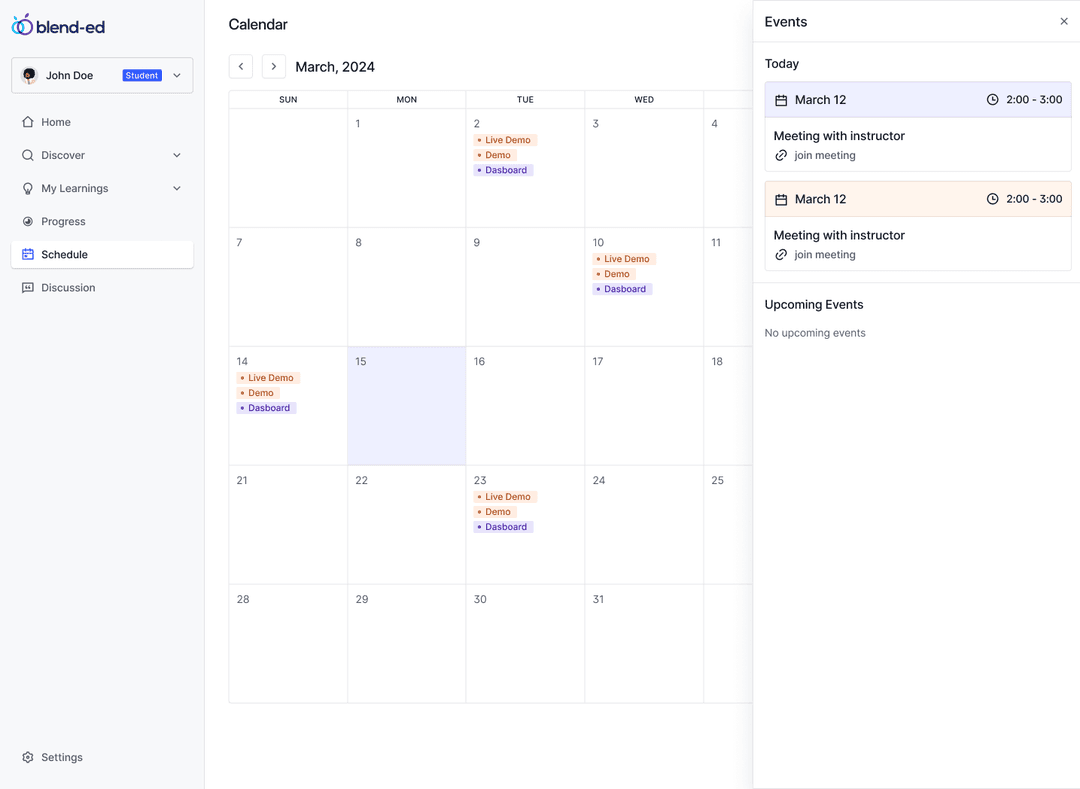The width and height of the screenshot is (1080, 789).
Task: Click the second join meeting link
Action: 824,254
